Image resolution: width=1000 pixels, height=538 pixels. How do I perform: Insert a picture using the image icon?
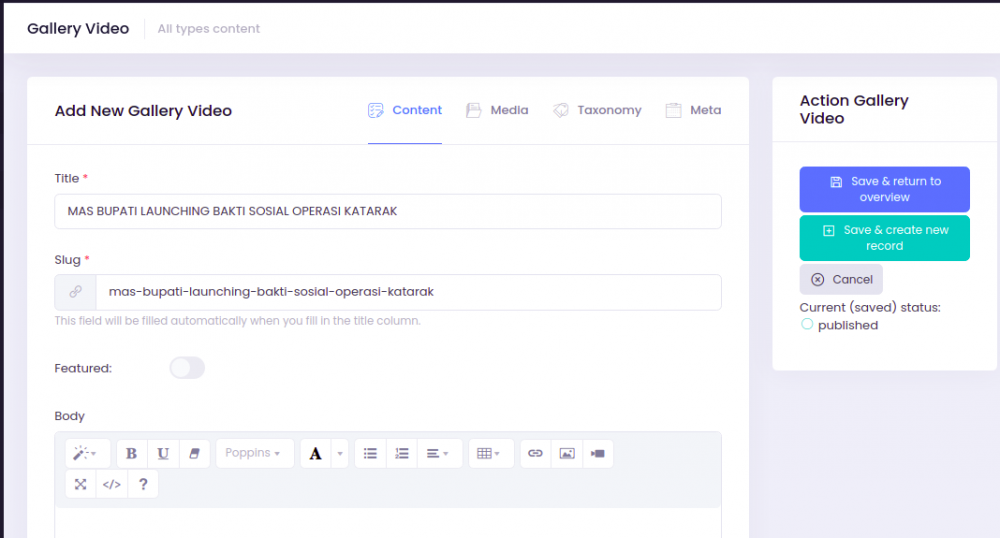click(x=567, y=454)
